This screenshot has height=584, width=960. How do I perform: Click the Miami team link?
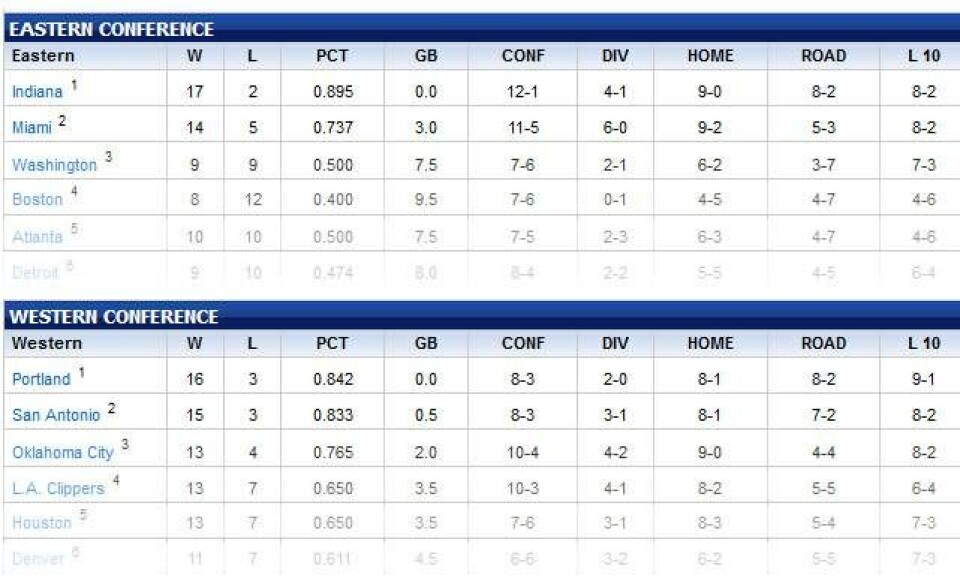(x=32, y=128)
